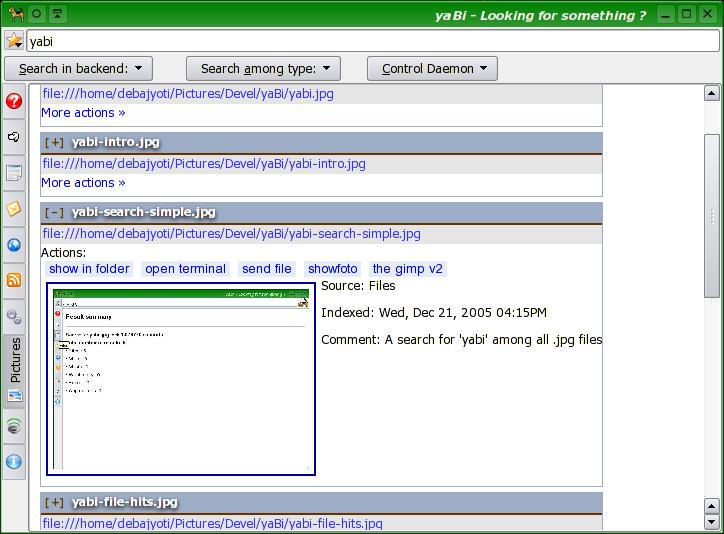This screenshot has height=534, width=724.
Task: Expand the yabi-intro.jpg result
Action: point(54,142)
